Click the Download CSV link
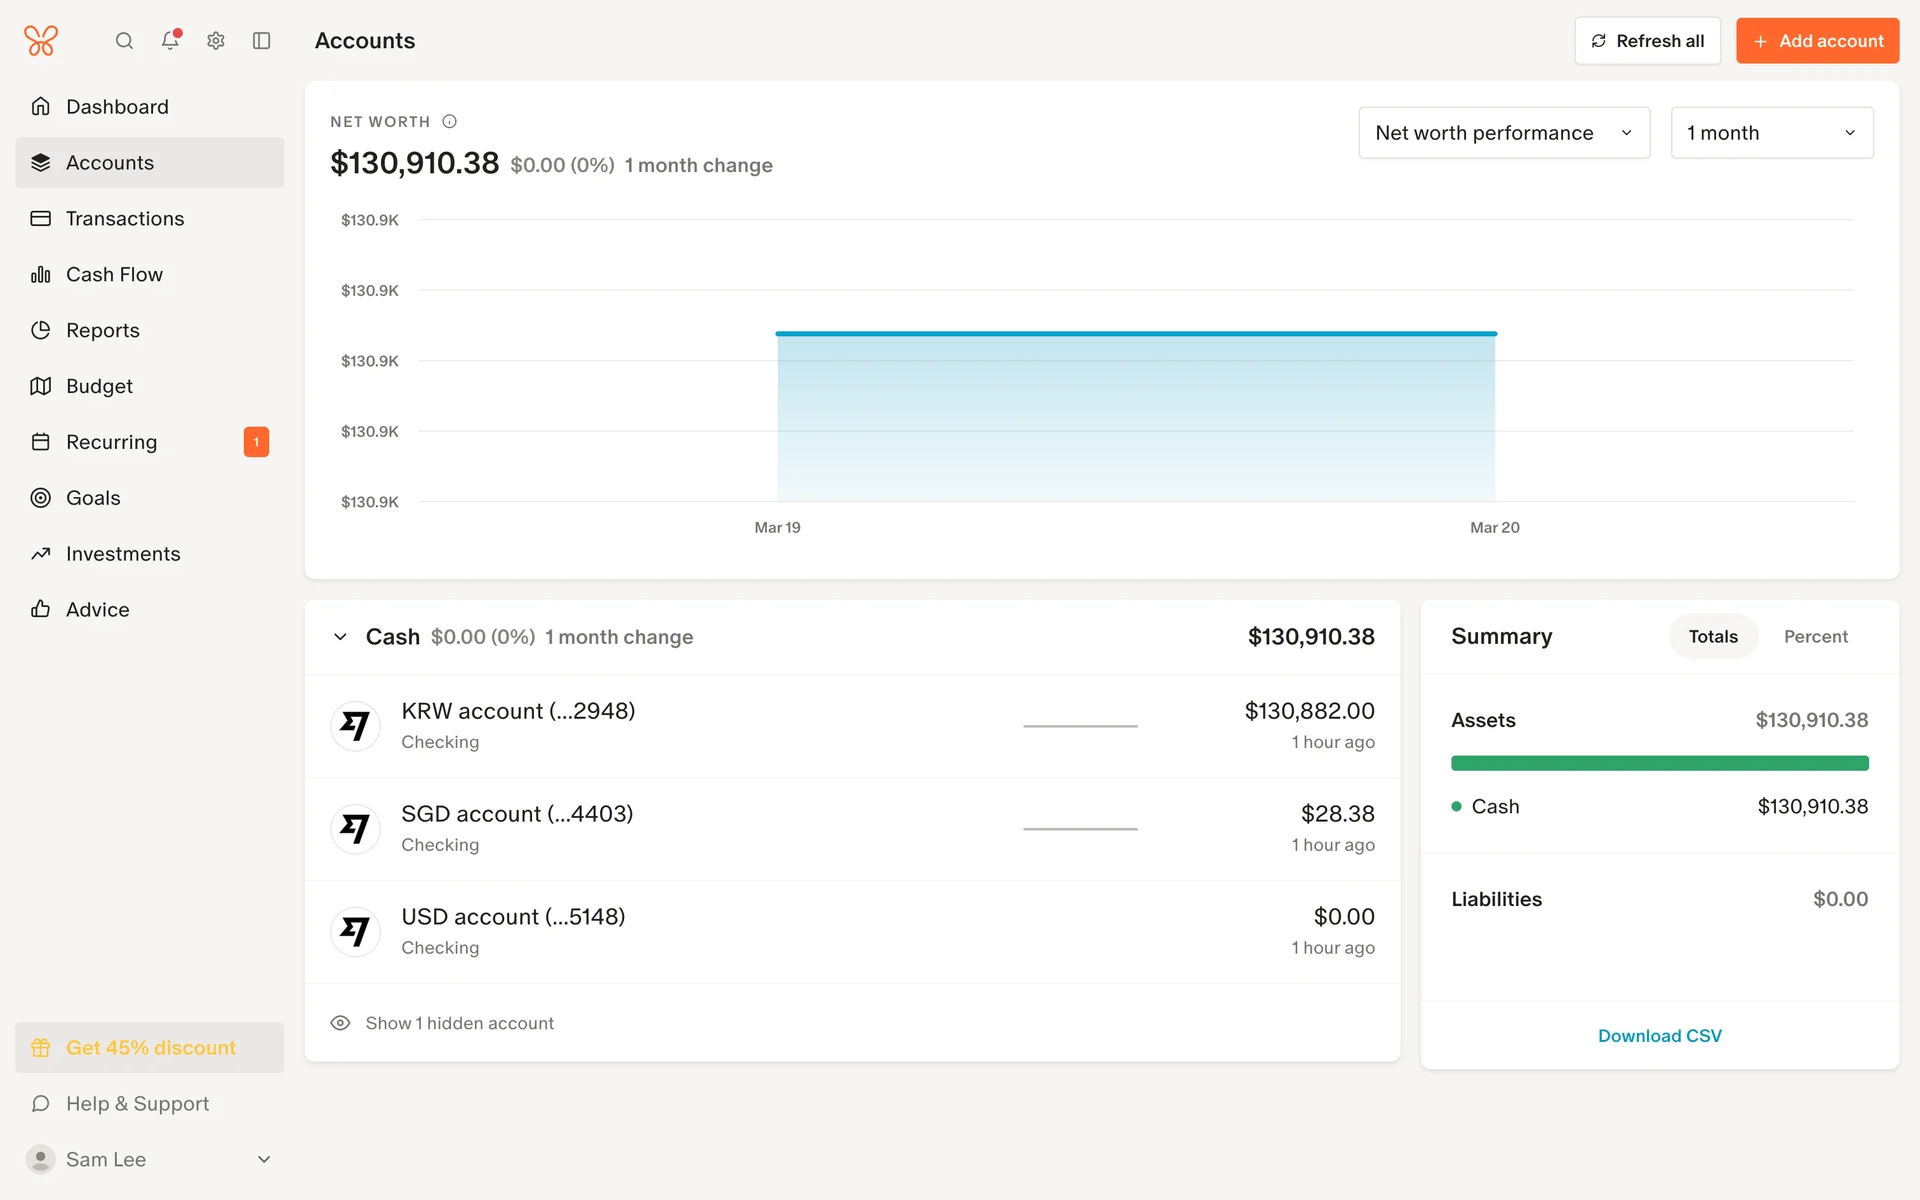1920x1200 pixels. [x=1659, y=1036]
